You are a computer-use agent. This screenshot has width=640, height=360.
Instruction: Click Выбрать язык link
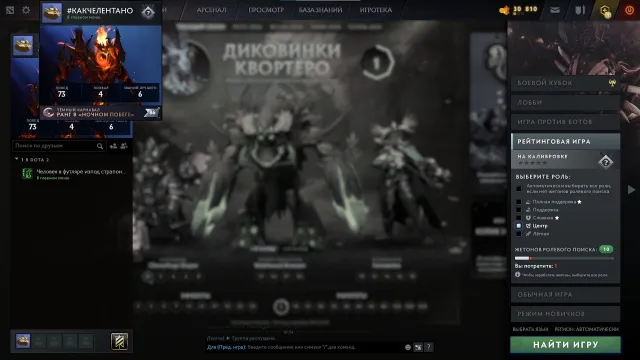(x=530, y=329)
